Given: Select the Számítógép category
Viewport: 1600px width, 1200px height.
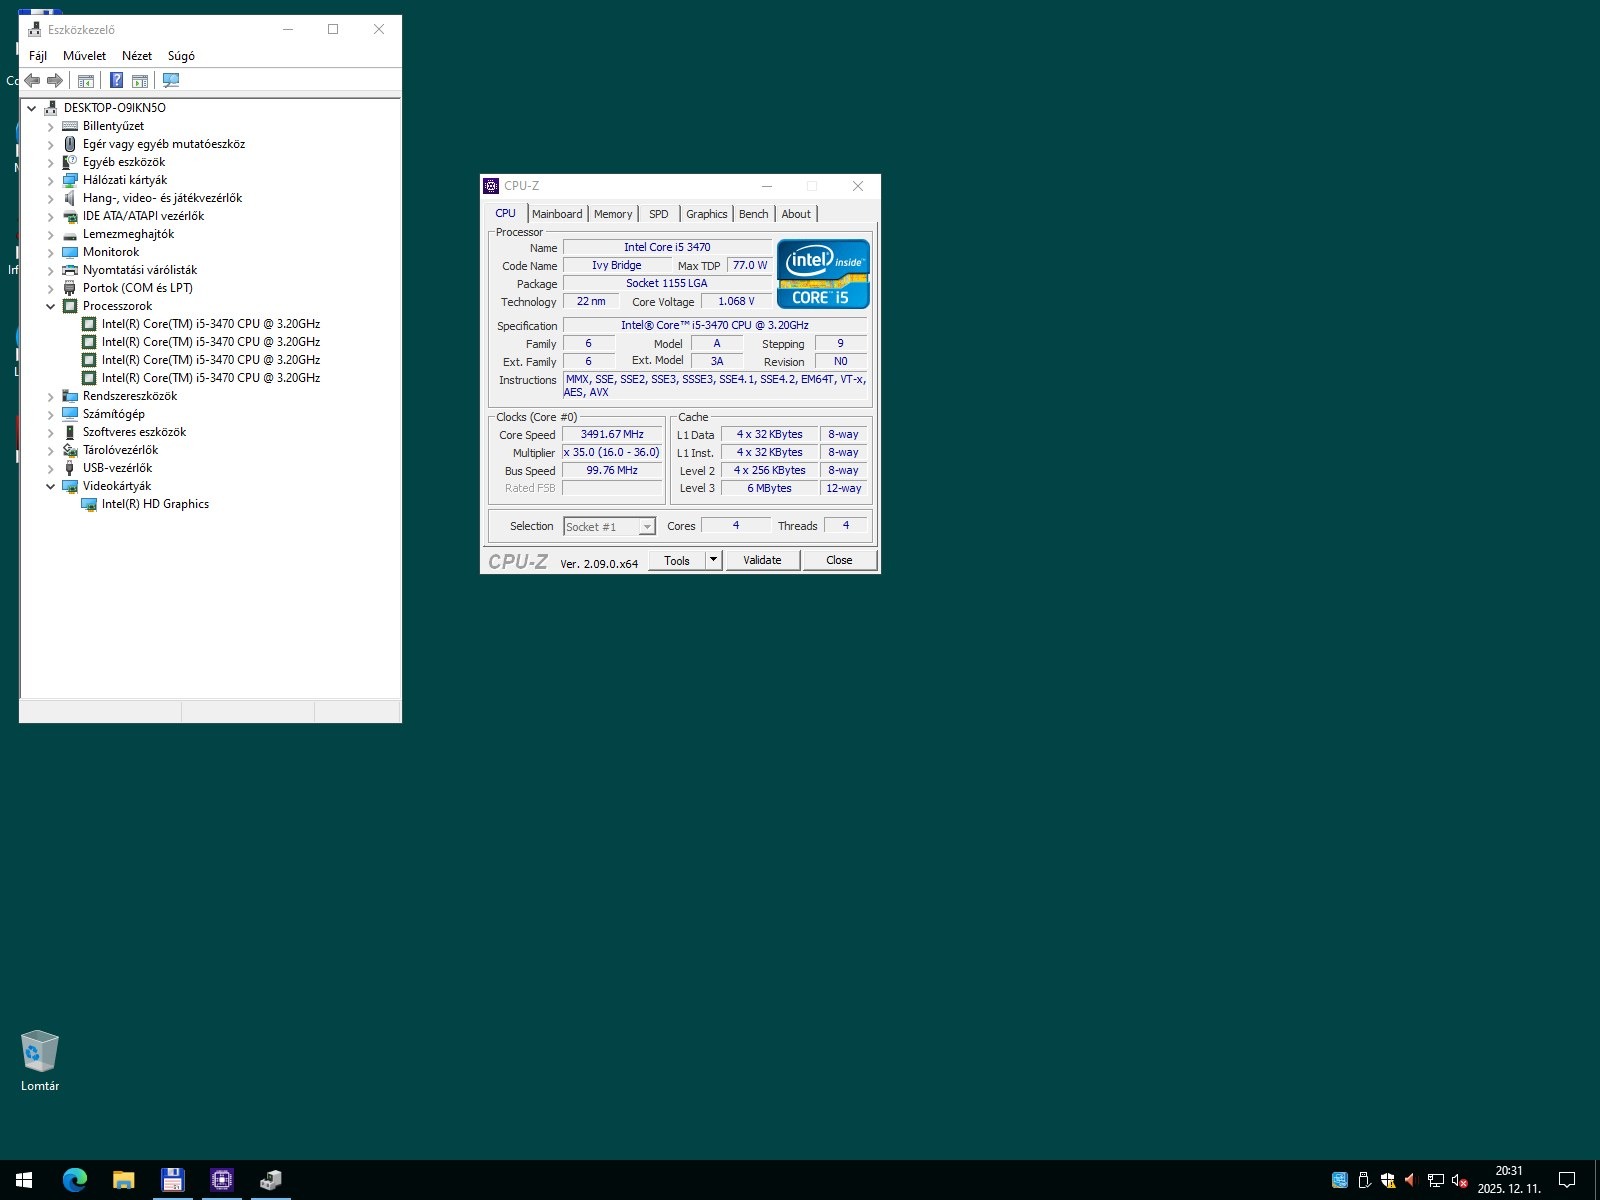Looking at the screenshot, I should click(x=114, y=414).
